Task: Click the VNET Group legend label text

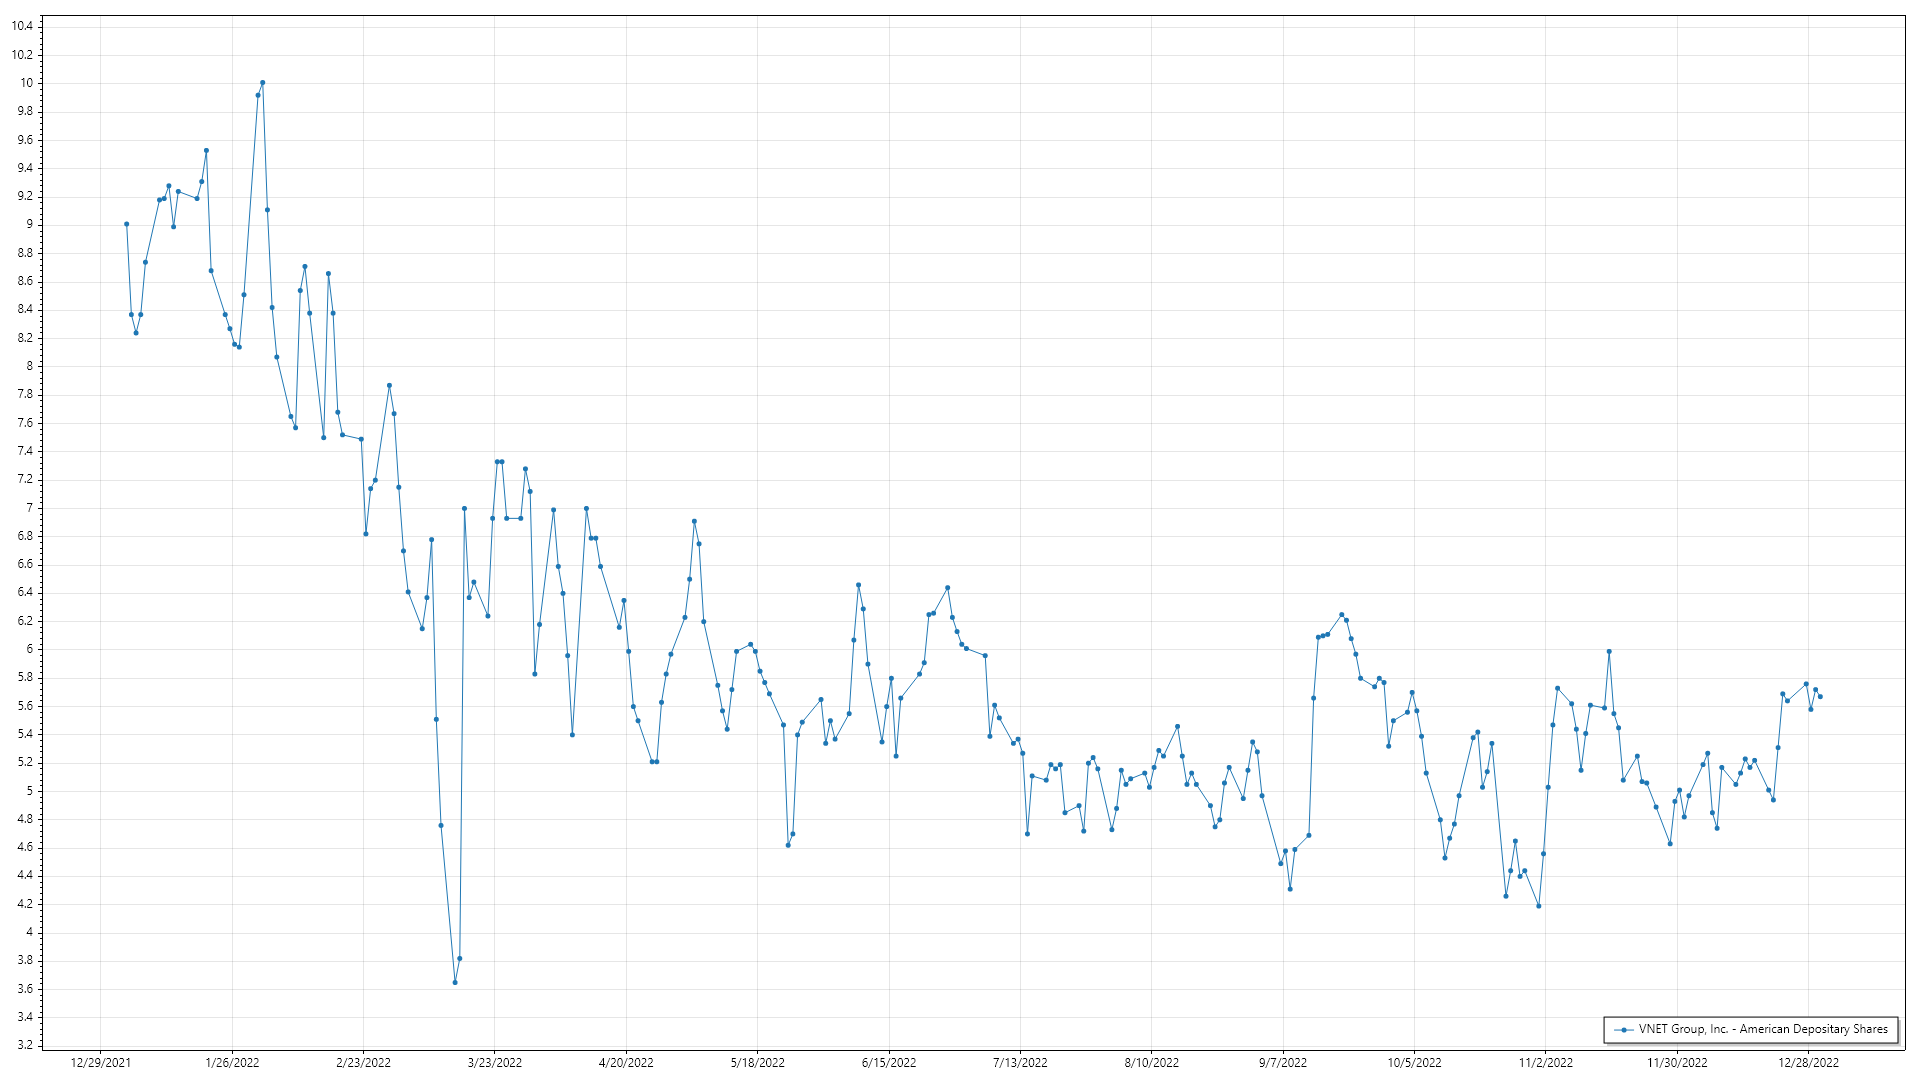Action: tap(1763, 1029)
